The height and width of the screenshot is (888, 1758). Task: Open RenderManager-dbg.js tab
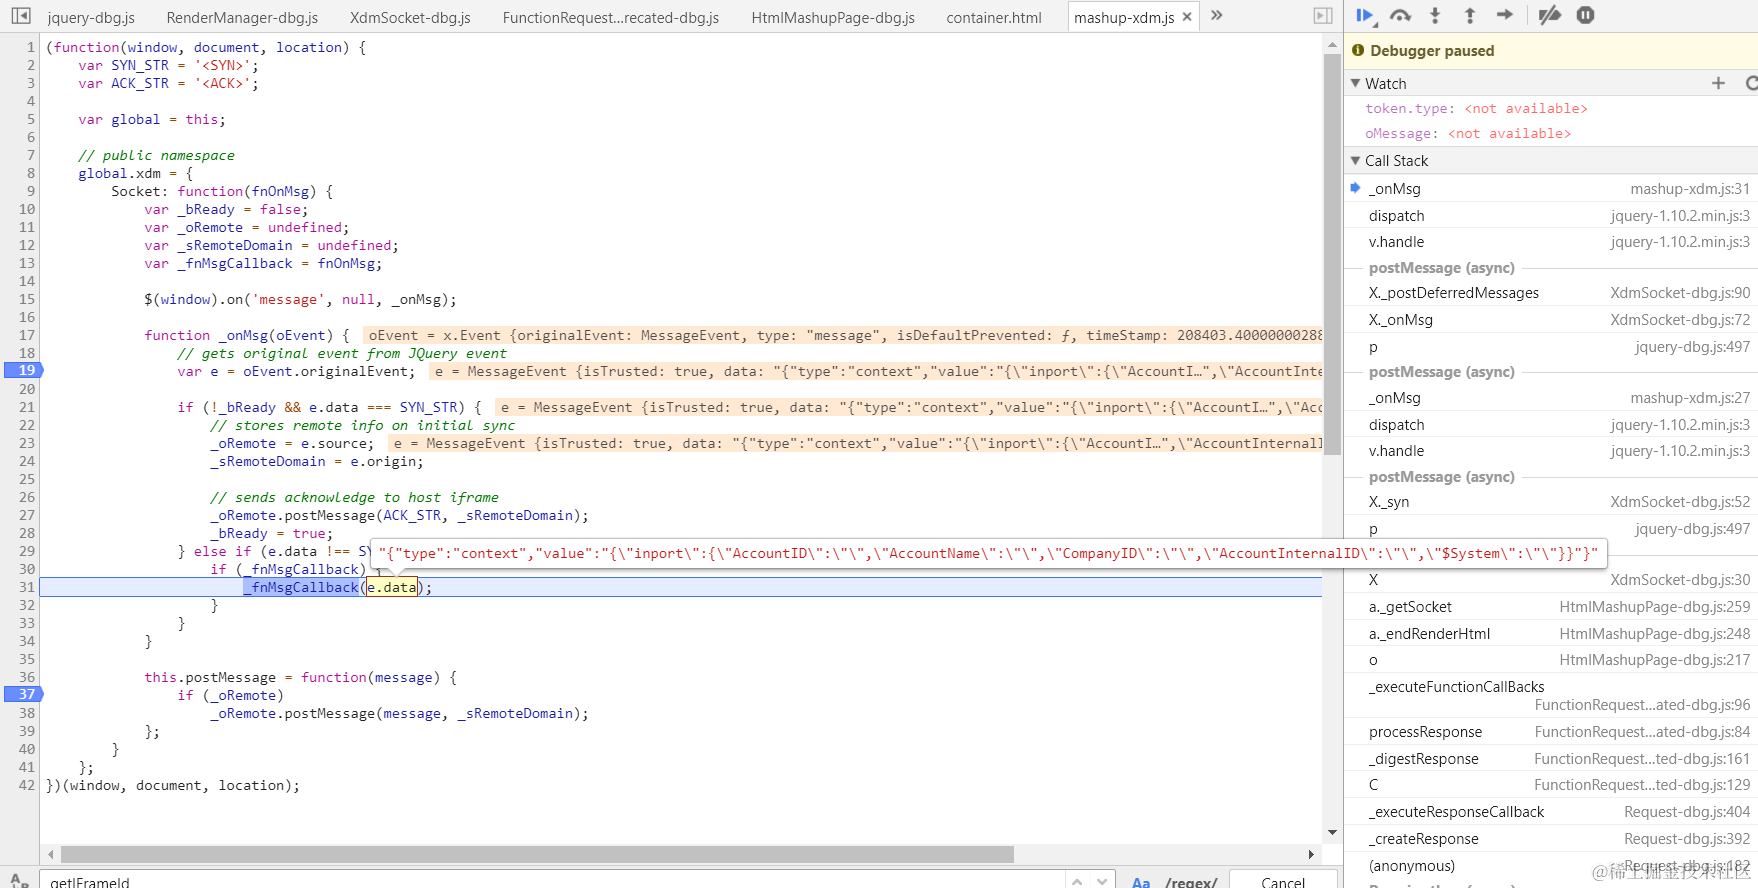click(x=242, y=17)
